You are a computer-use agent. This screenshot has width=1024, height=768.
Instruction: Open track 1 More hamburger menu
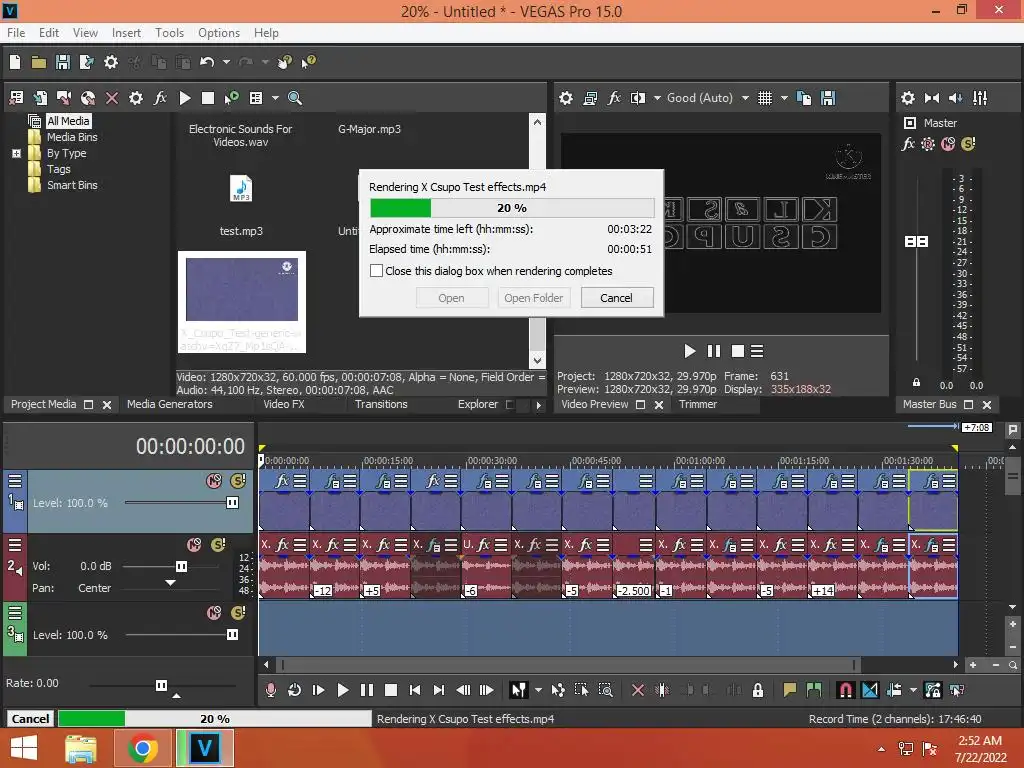pyautogui.click(x=15, y=481)
